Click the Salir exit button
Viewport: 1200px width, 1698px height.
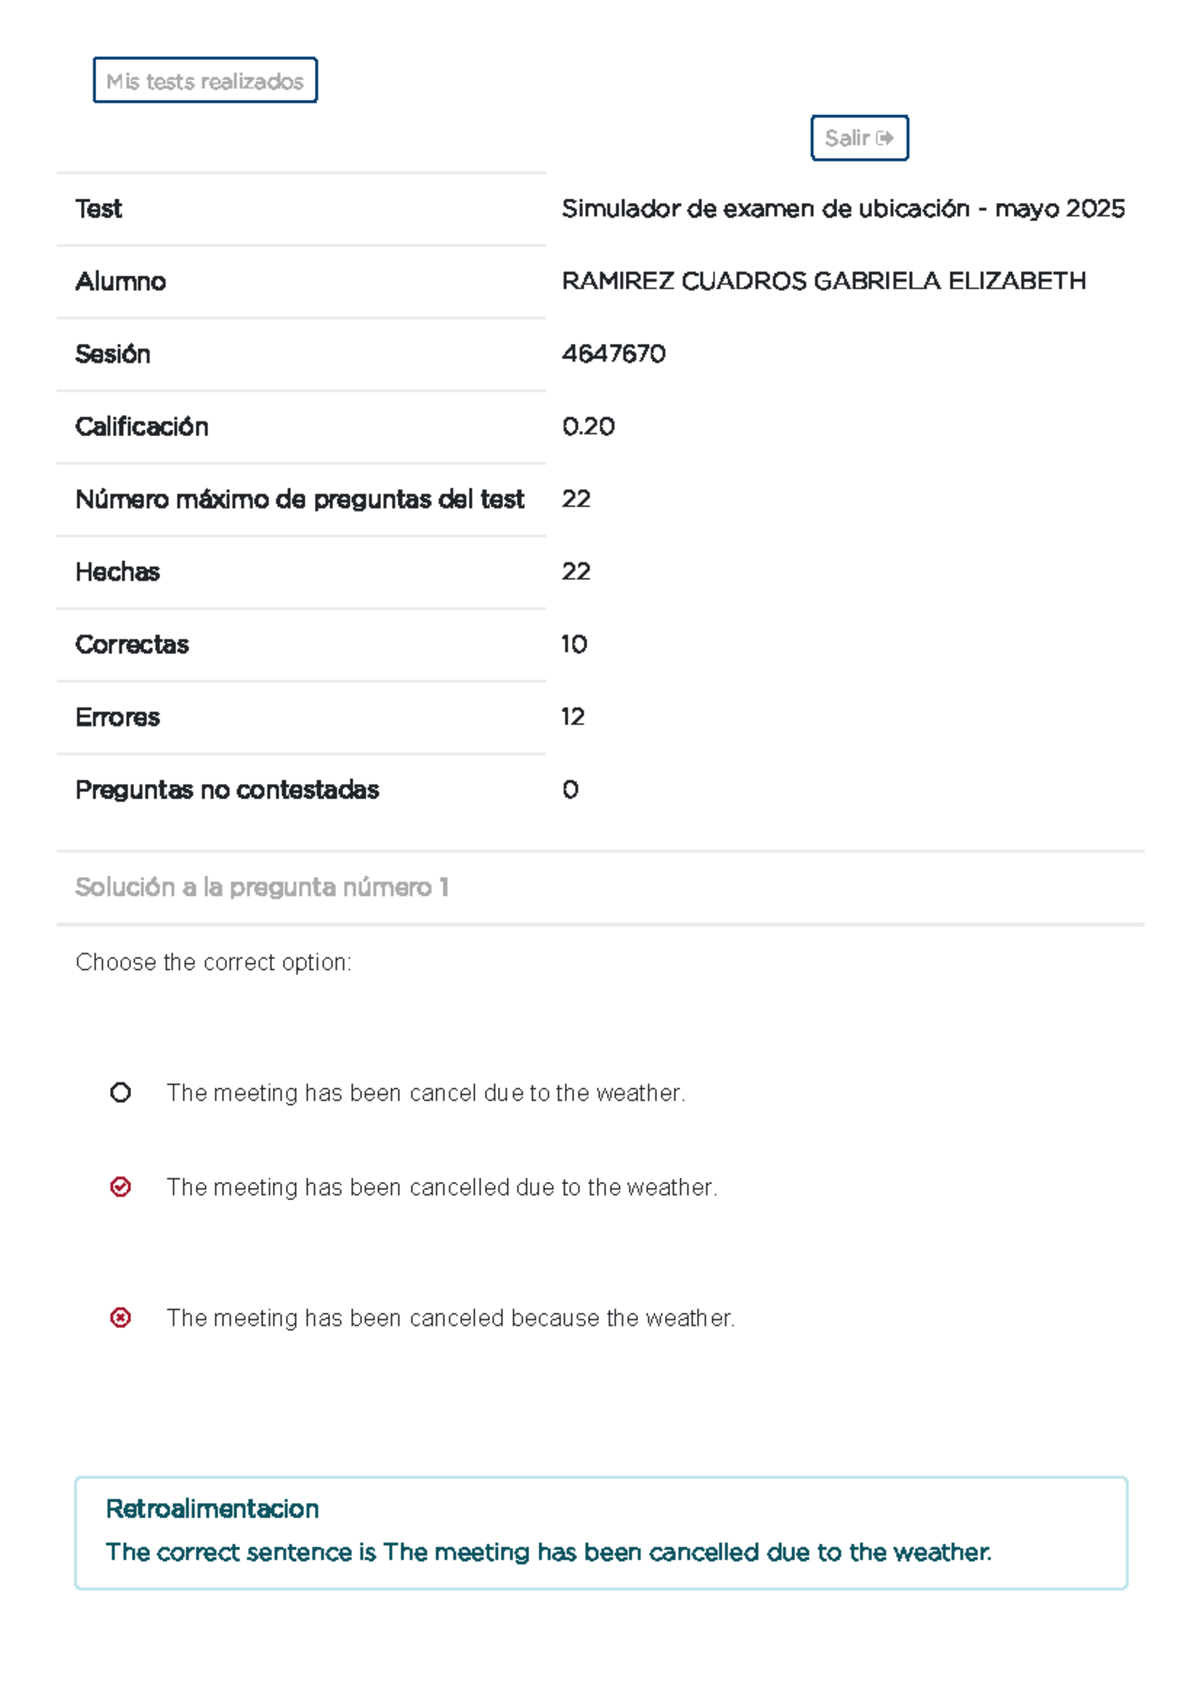(859, 138)
